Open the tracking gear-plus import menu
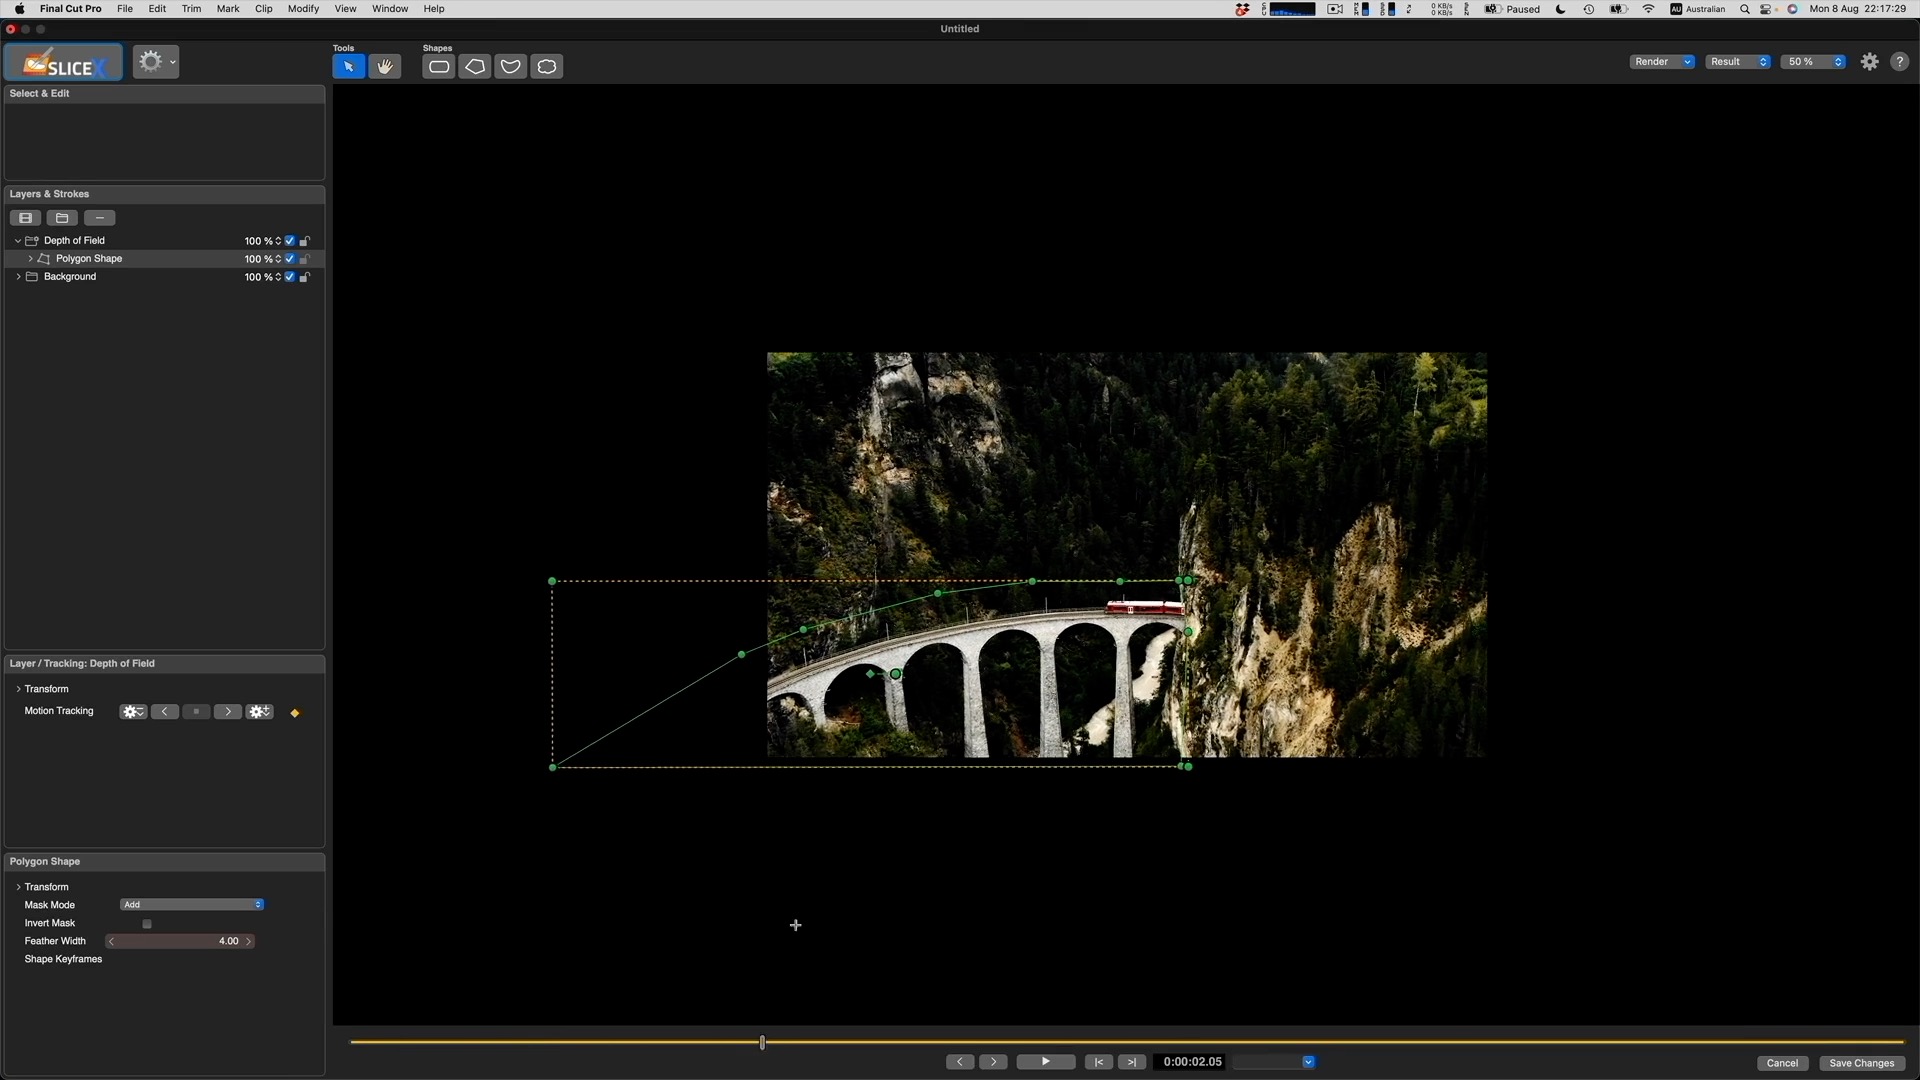The image size is (1920, 1080). click(x=260, y=712)
